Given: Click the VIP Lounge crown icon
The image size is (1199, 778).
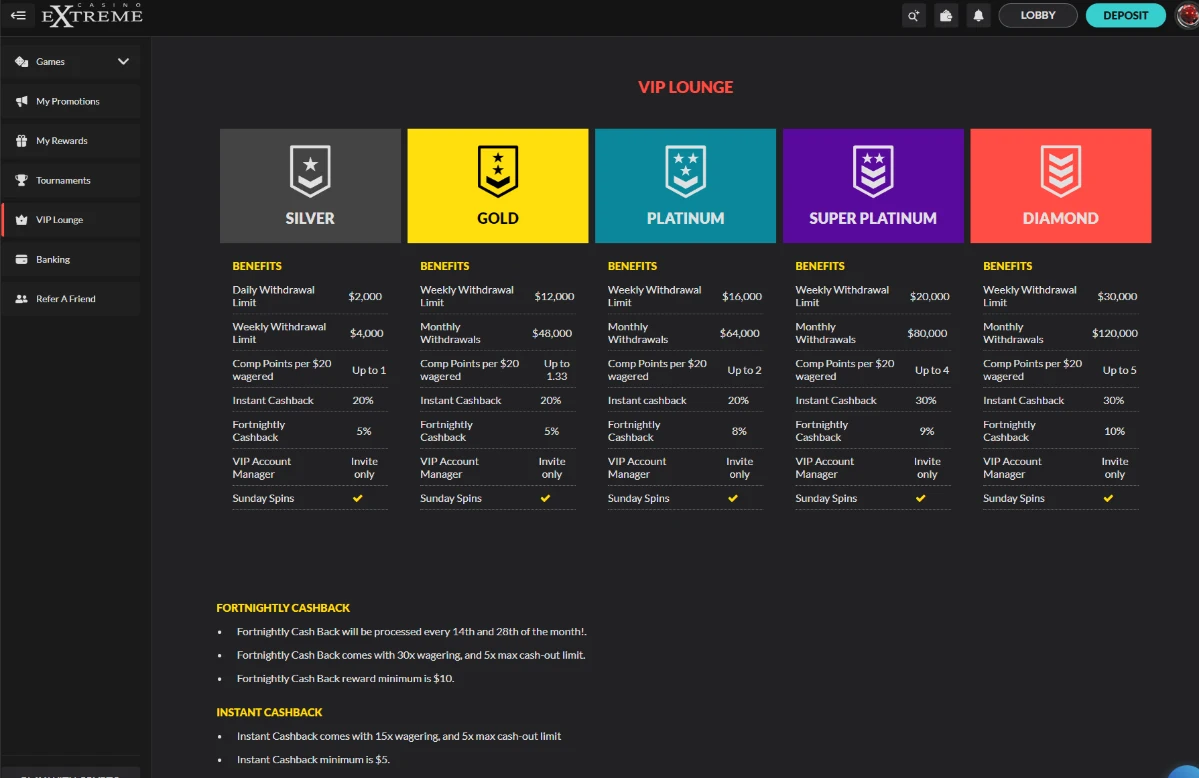Looking at the screenshot, I should click(x=21, y=220).
